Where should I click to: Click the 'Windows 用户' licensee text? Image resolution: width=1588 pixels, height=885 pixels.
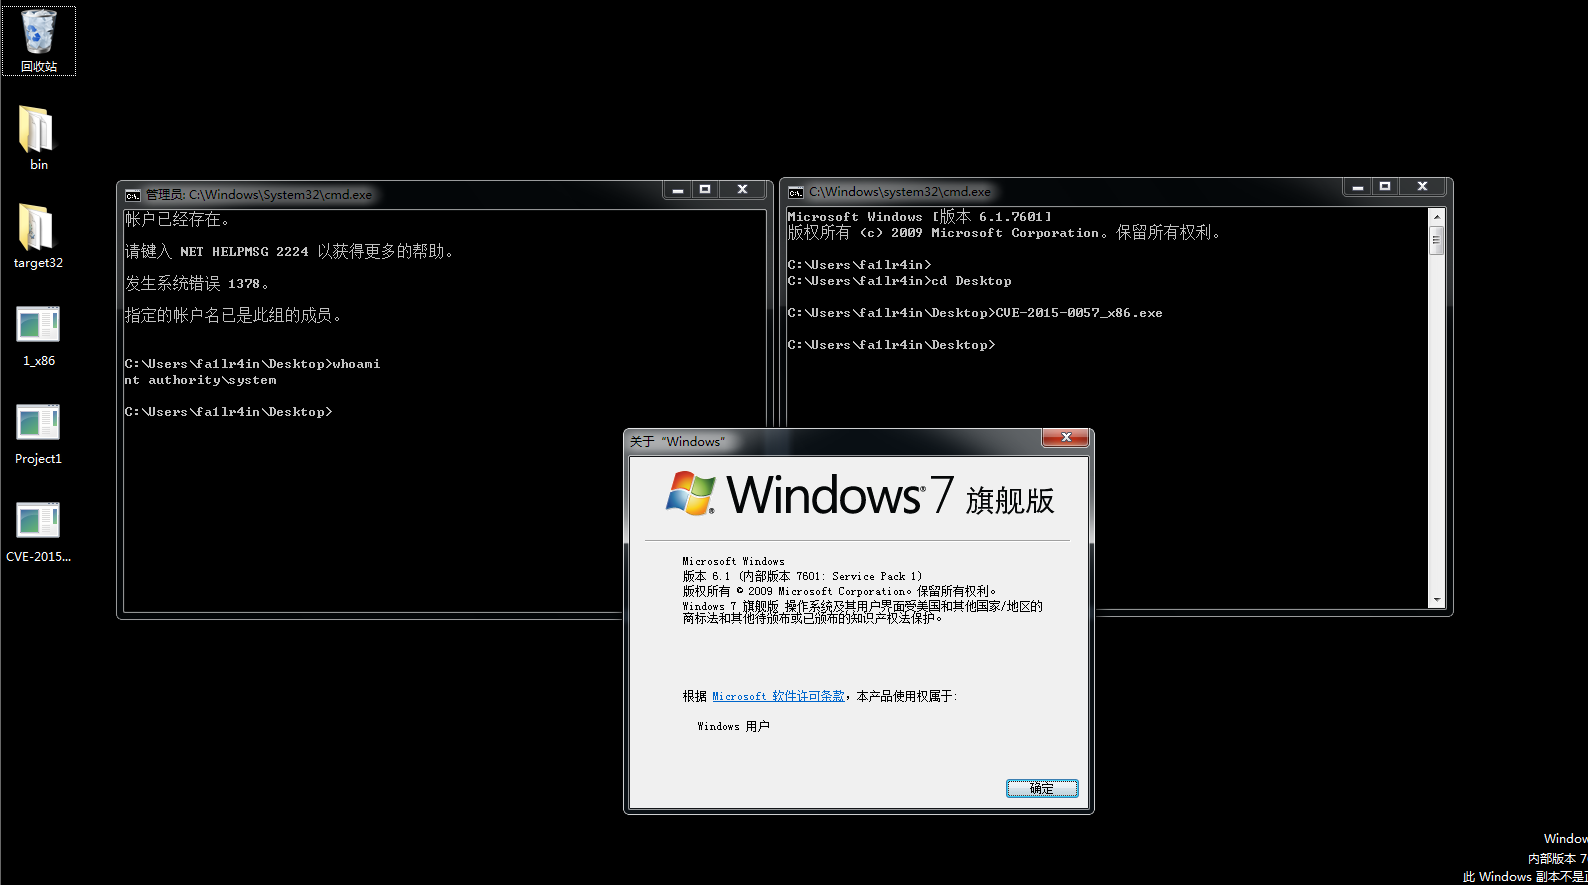tap(734, 726)
